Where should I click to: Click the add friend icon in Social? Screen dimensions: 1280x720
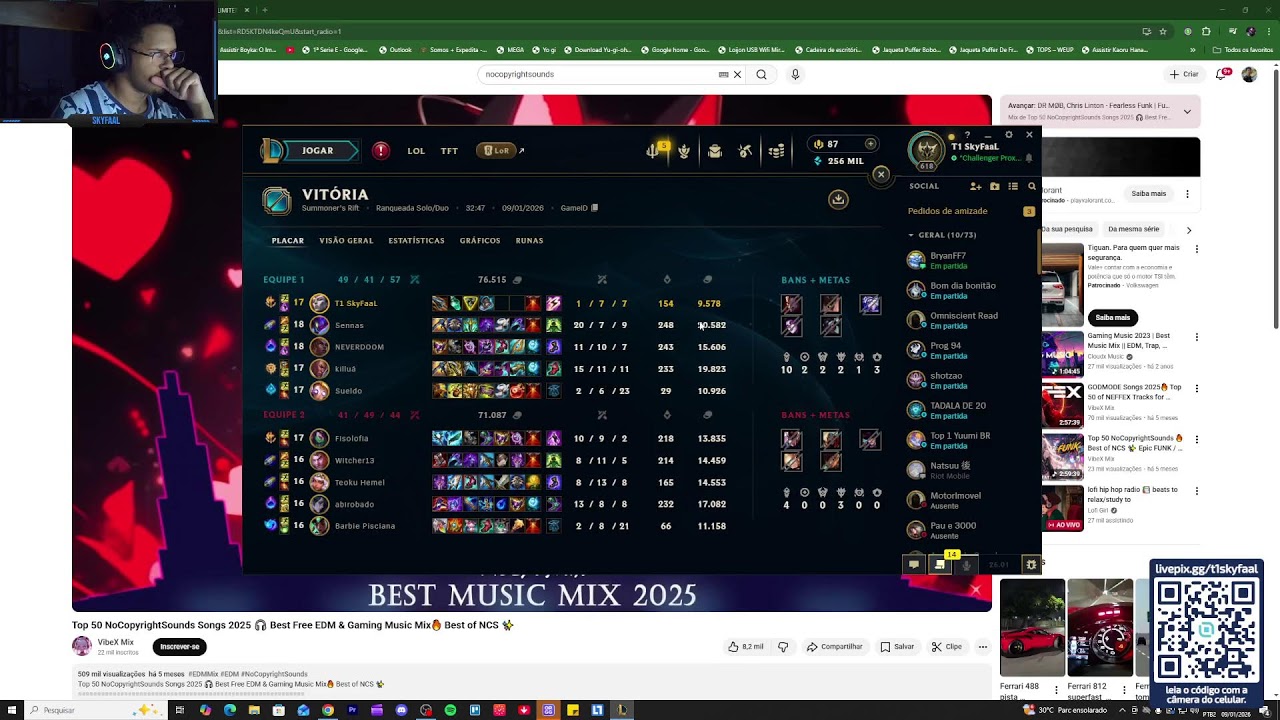tap(975, 186)
